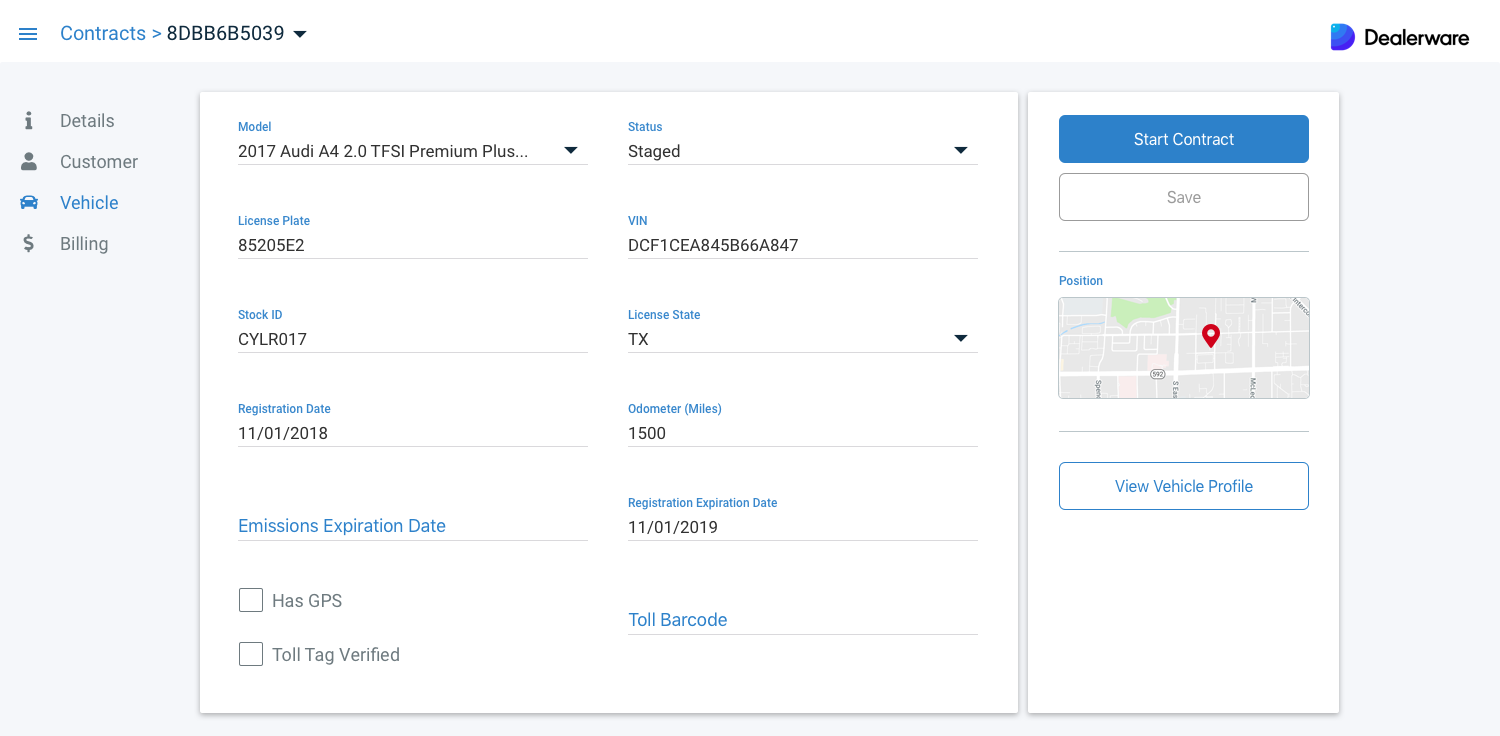Viewport: 1500px width, 736px height.
Task: Open the hamburger navigation menu
Action: [x=28, y=34]
